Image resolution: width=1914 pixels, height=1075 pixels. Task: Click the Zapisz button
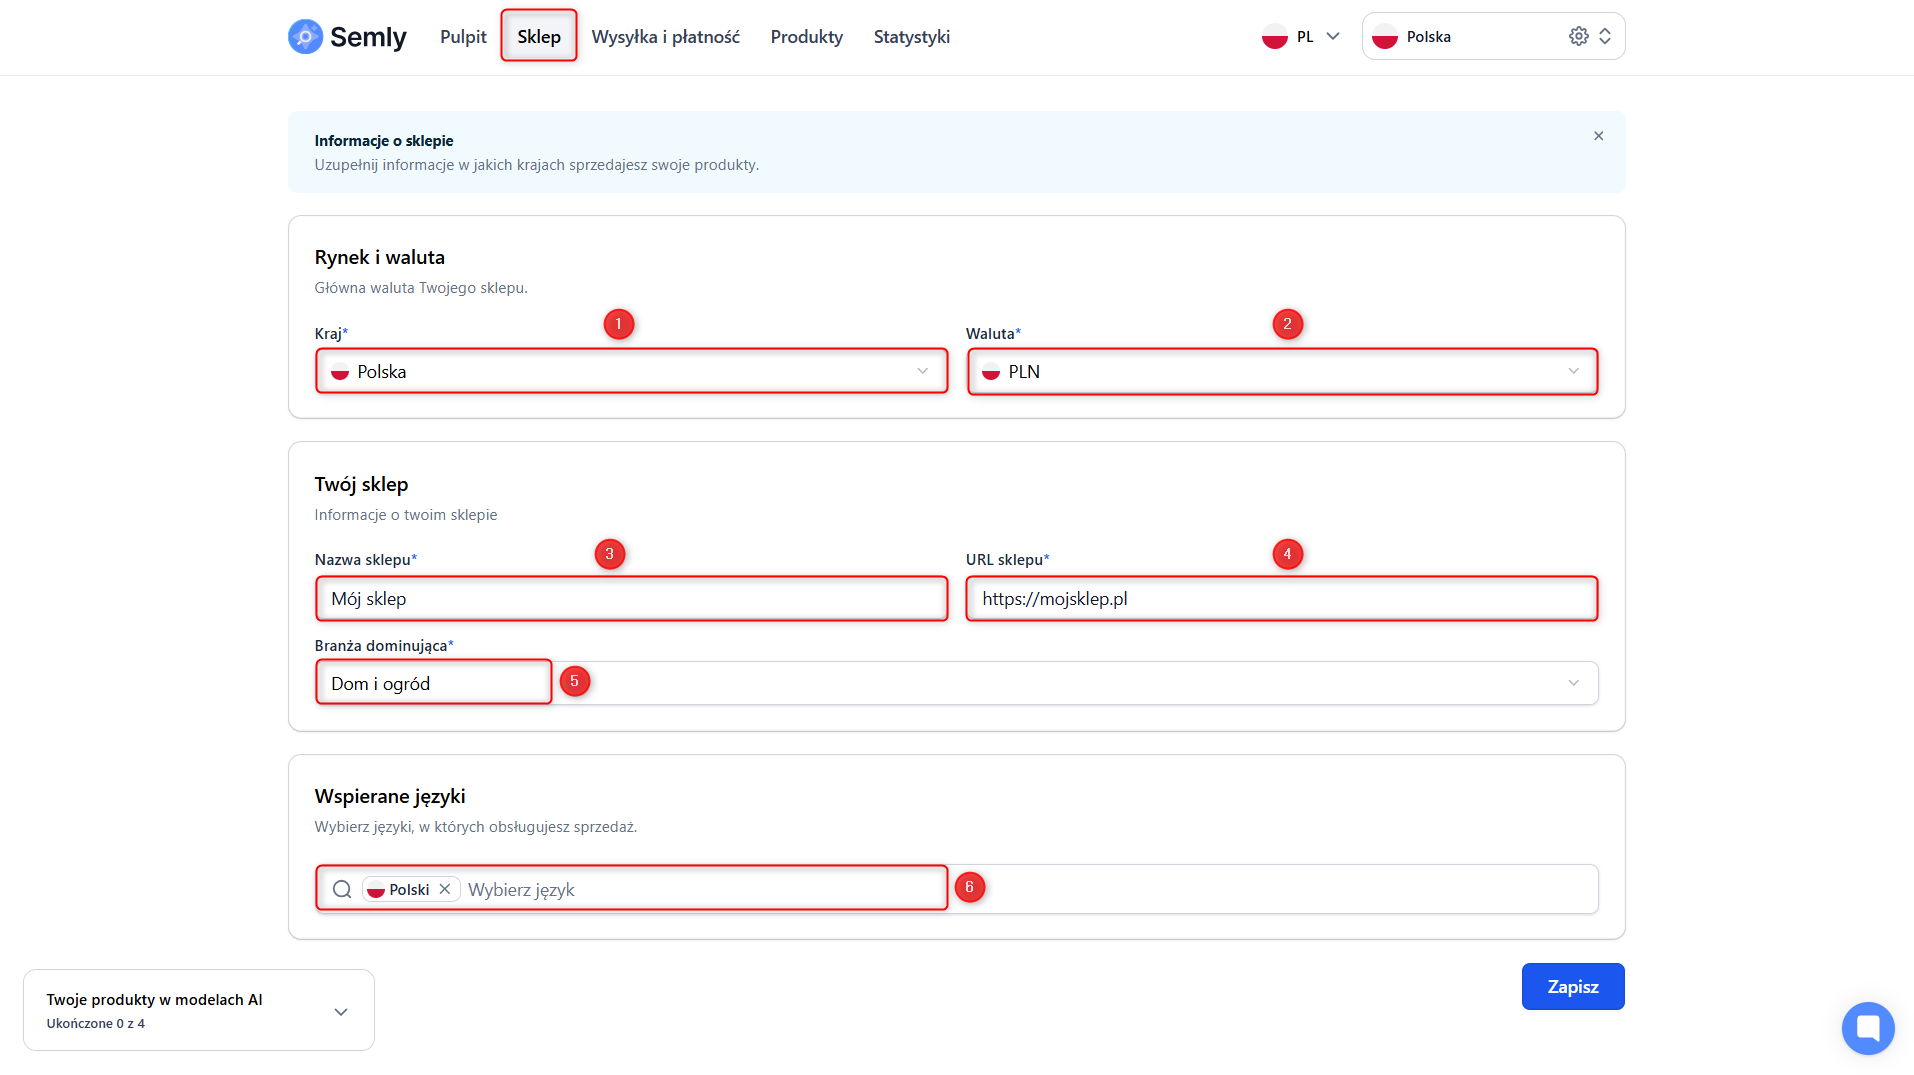tap(1573, 986)
